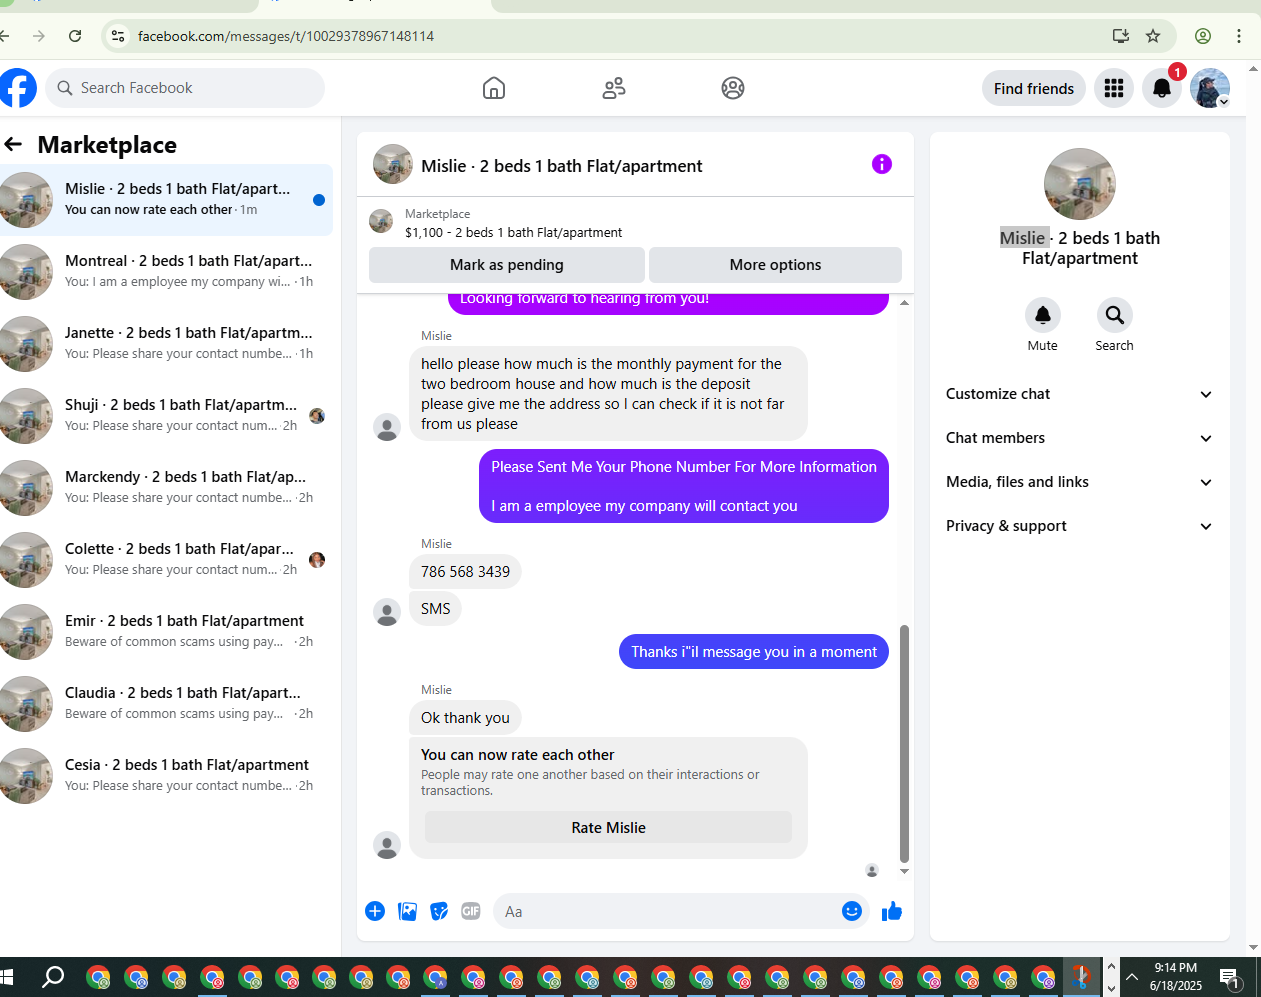Choose a GIF icon
Image resolution: width=1261 pixels, height=997 pixels.
pyautogui.click(x=471, y=911)
